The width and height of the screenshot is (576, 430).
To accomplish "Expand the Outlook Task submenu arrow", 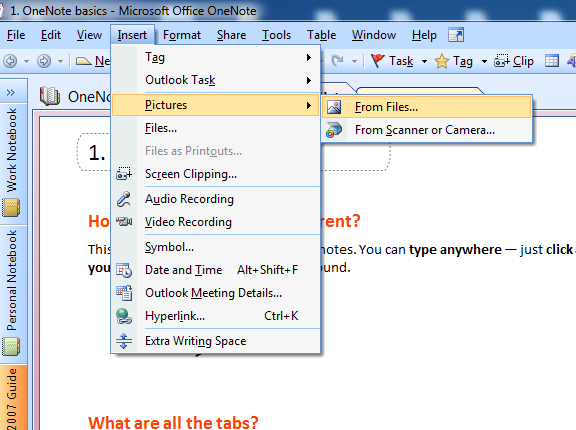I will (x=309, y=80).
